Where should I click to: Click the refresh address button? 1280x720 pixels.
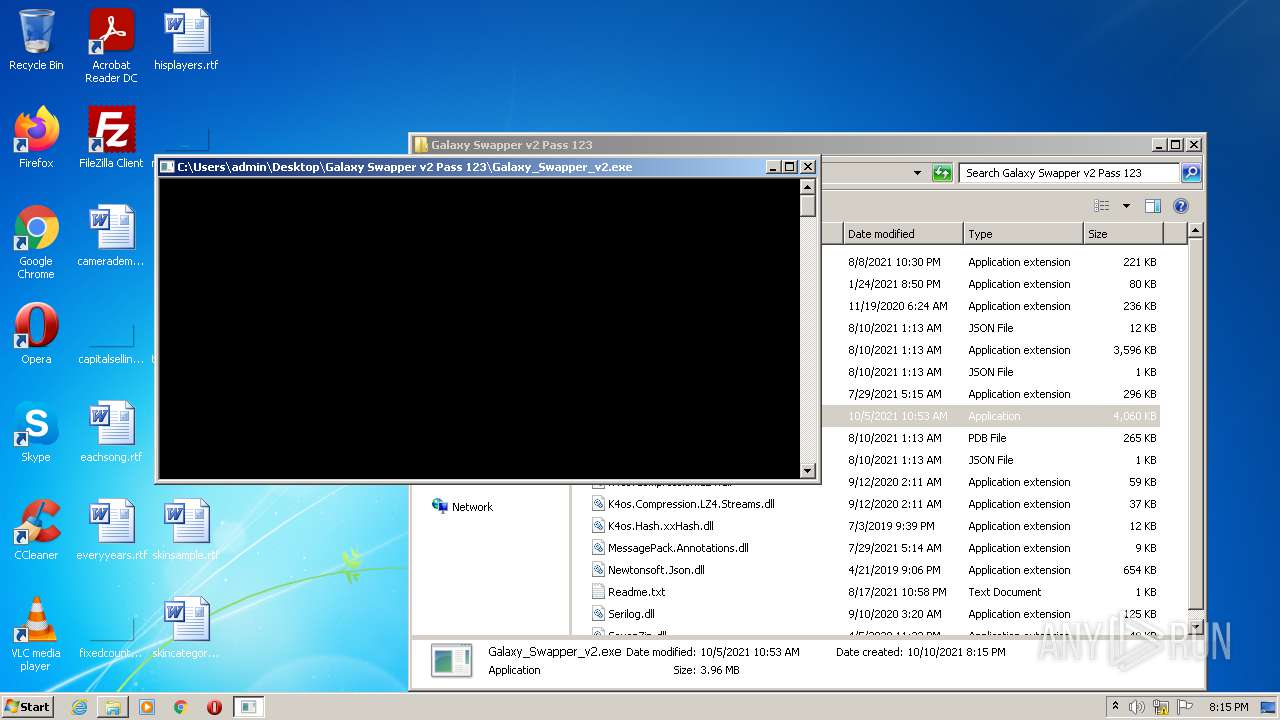(942, 173)
